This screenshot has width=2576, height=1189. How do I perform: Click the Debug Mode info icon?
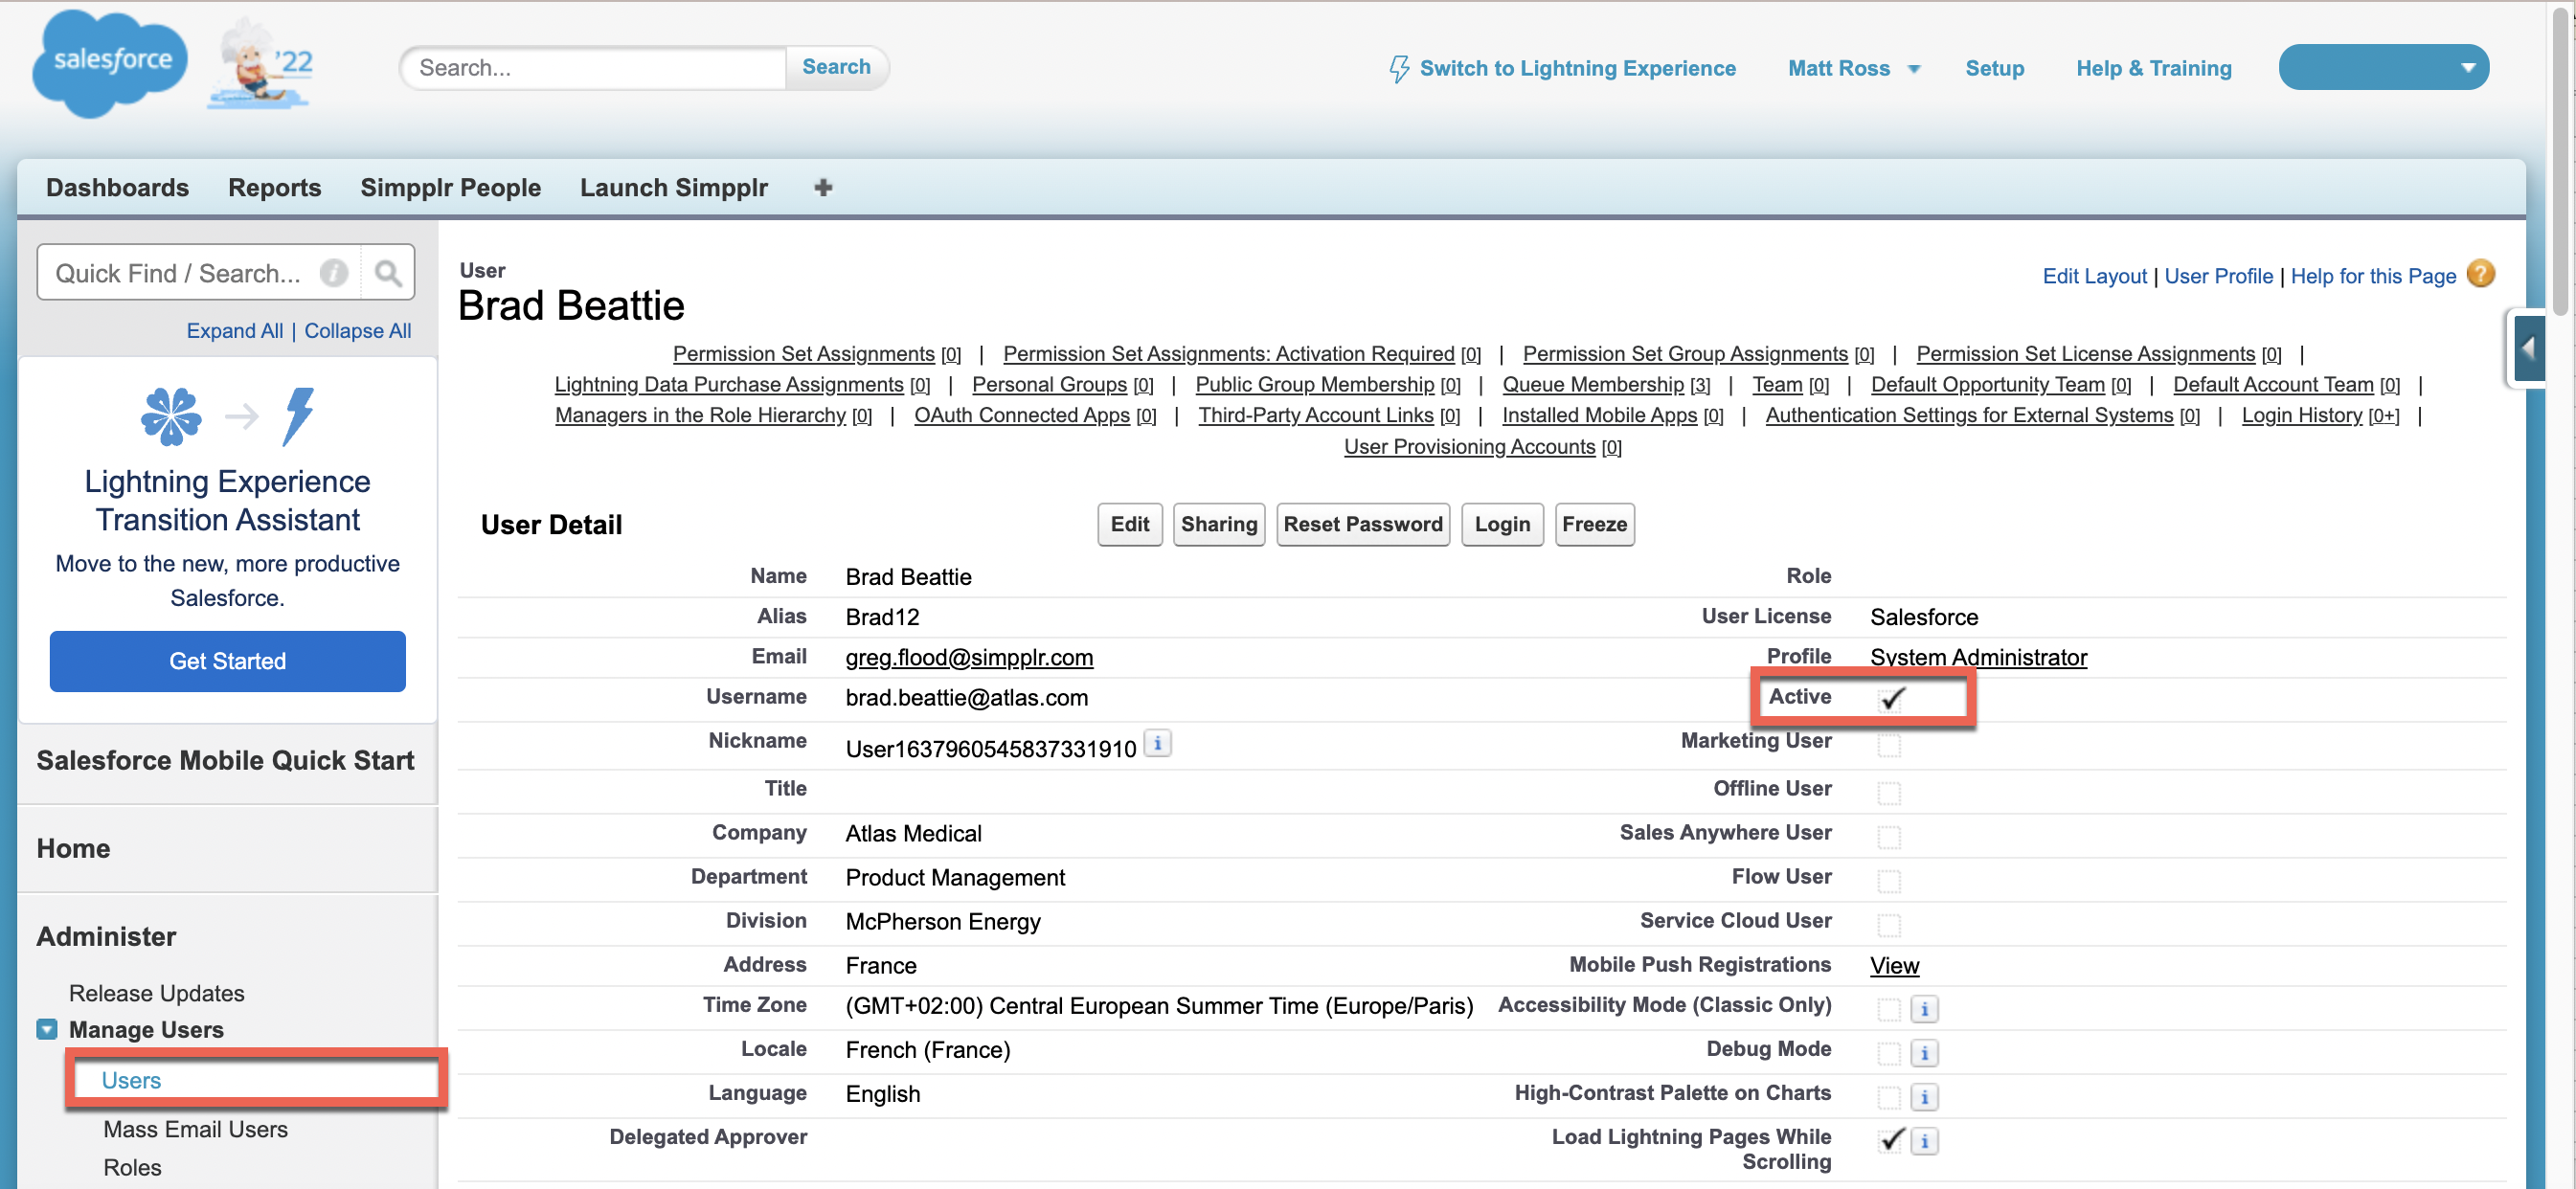(1925, 1053)
